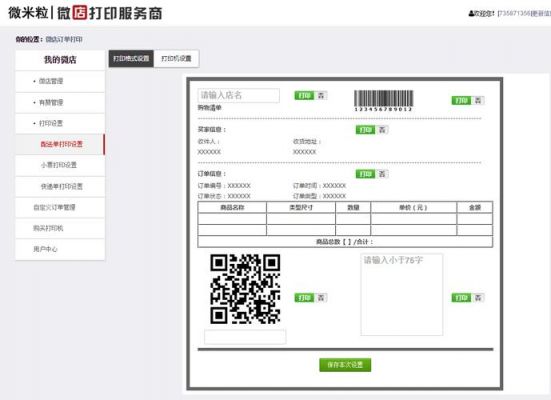
Task: Open 自定义订单管理 in the sidebar
Action: [60, 207]
